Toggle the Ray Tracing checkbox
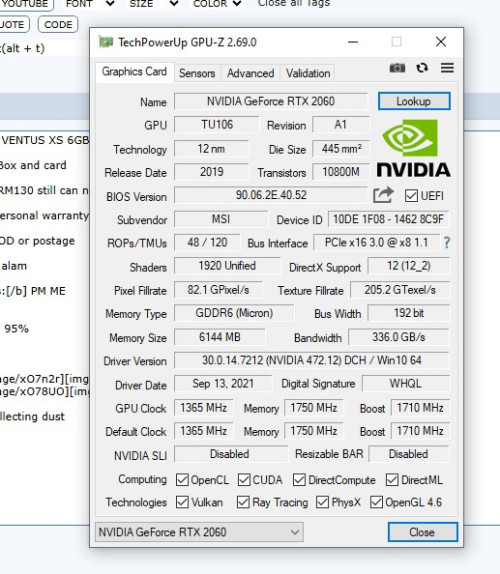500x574 pixels. click(x=243, y=502)
